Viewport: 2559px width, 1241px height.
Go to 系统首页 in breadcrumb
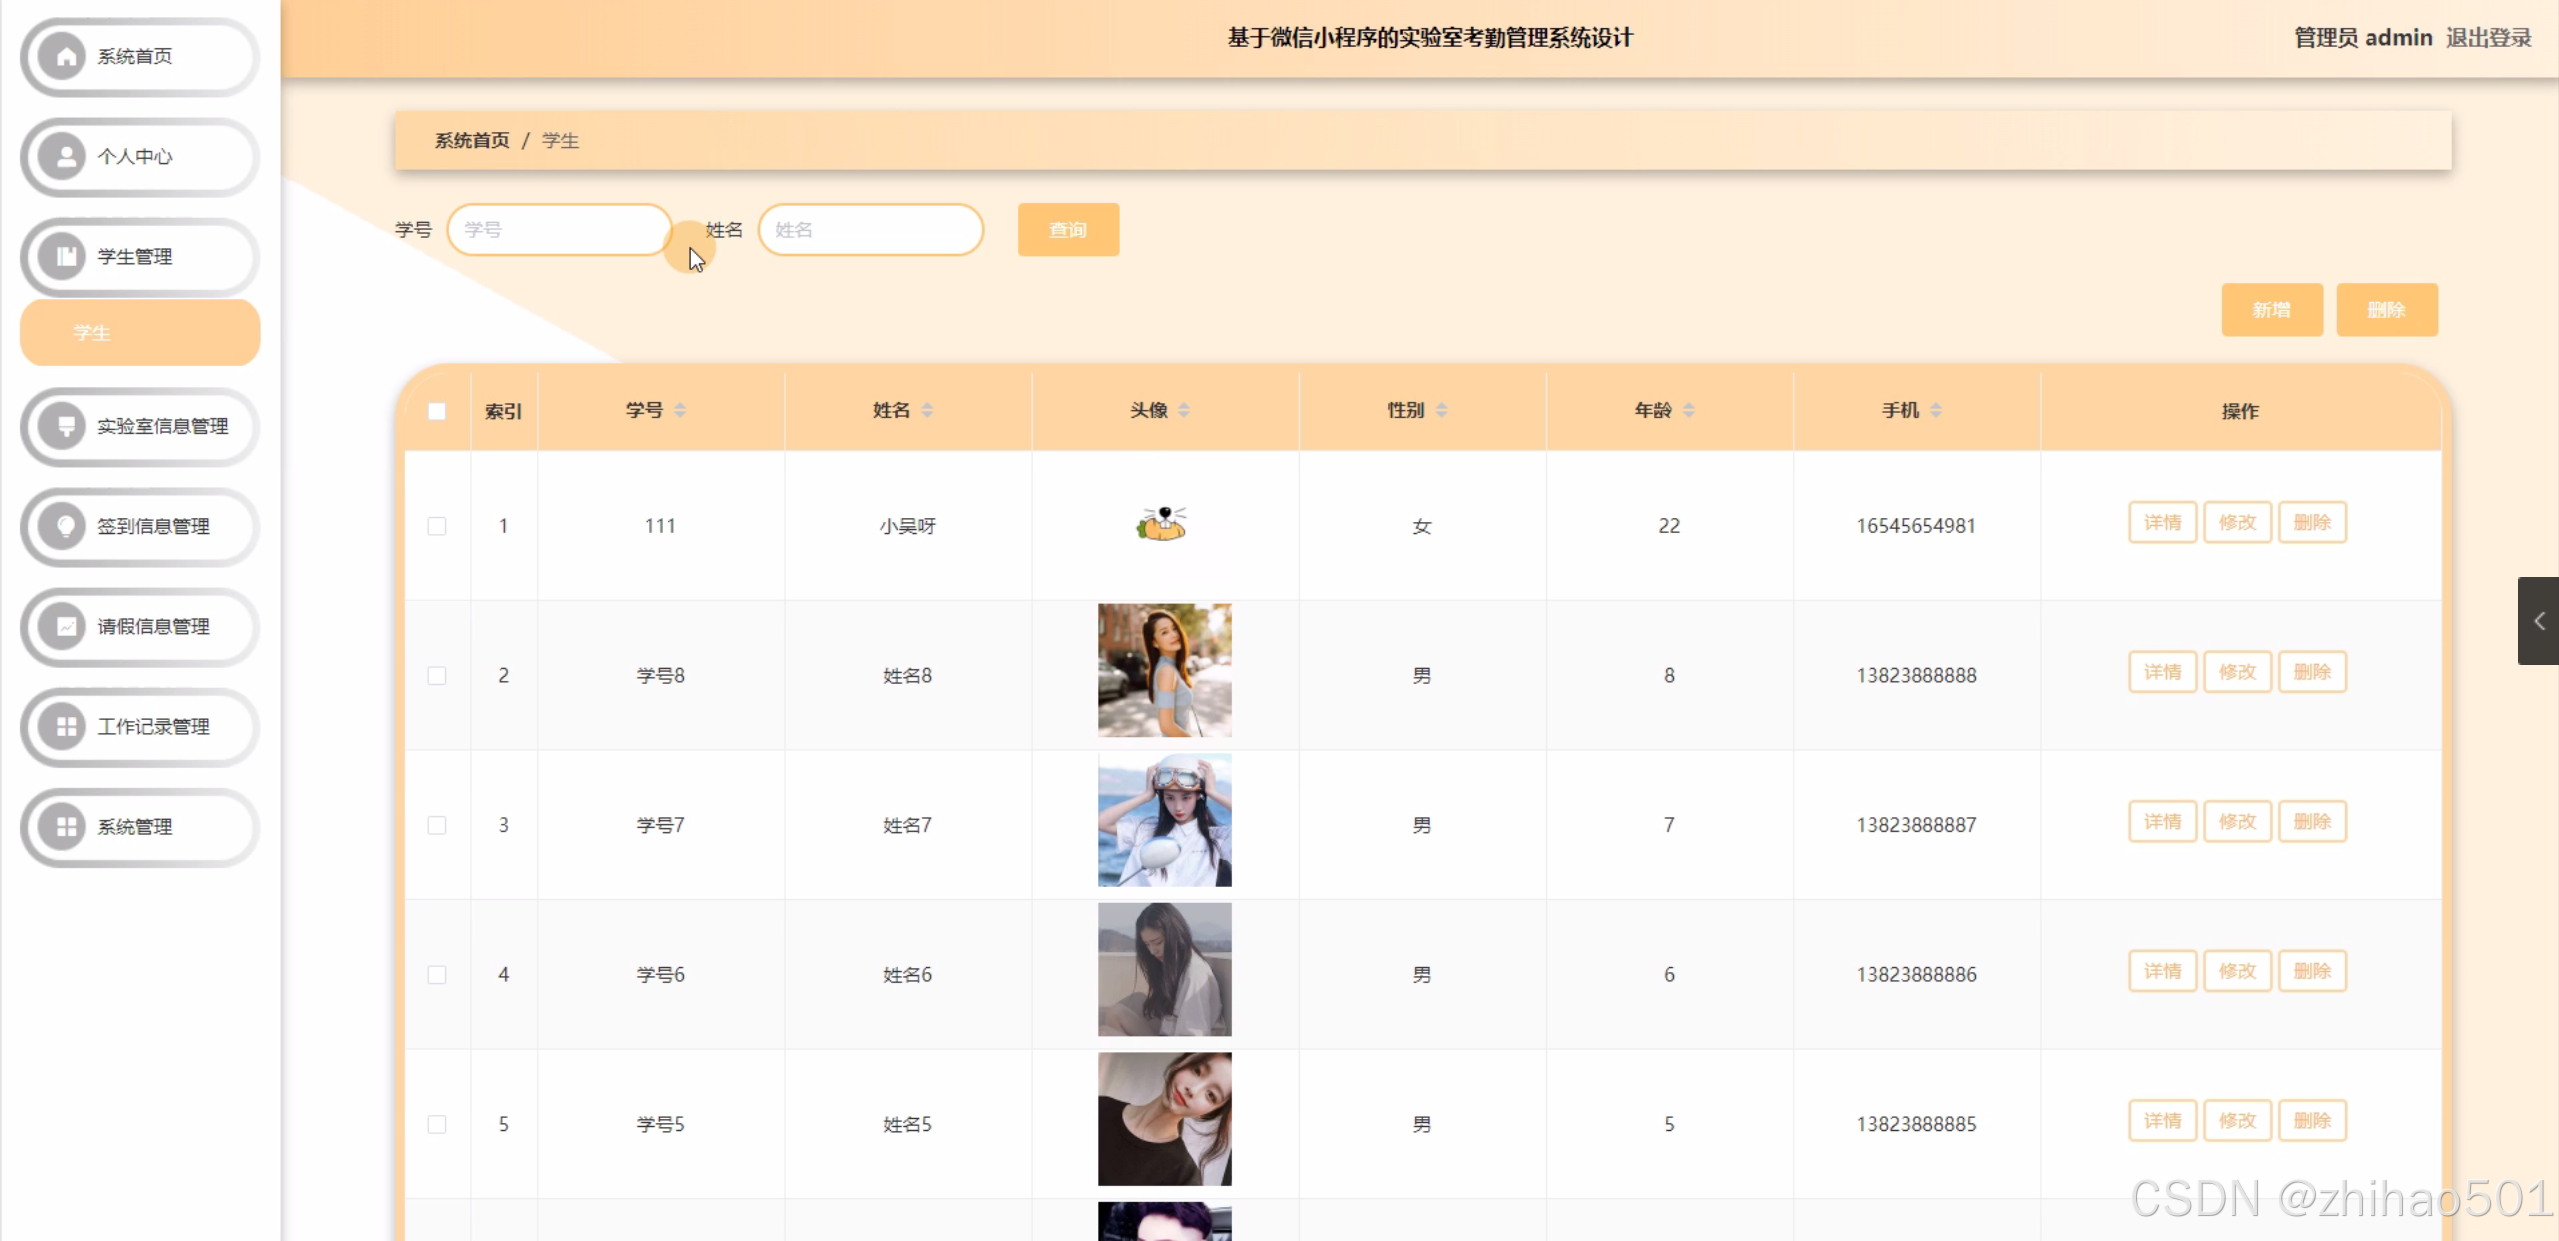[472, 141]
